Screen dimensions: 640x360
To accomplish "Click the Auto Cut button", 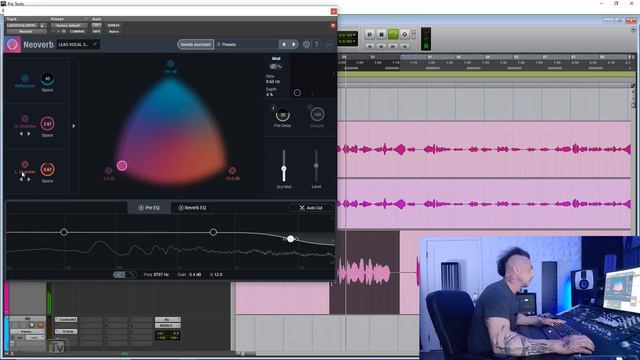I will [x=311, y=208].
